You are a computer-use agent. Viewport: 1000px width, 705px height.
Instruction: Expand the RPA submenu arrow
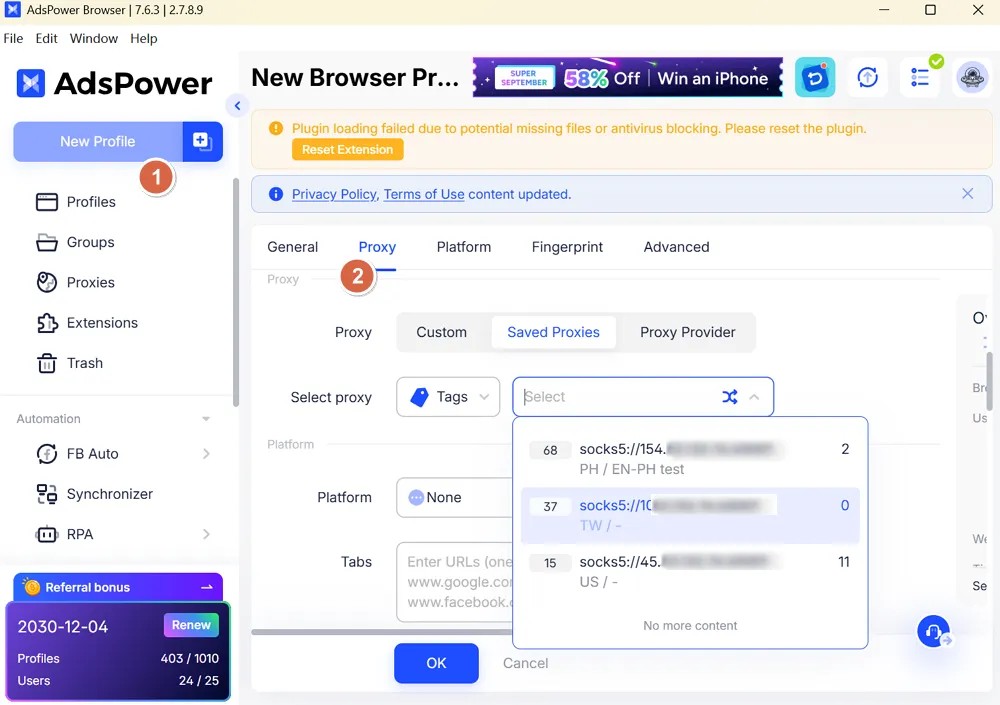(206, 534)
